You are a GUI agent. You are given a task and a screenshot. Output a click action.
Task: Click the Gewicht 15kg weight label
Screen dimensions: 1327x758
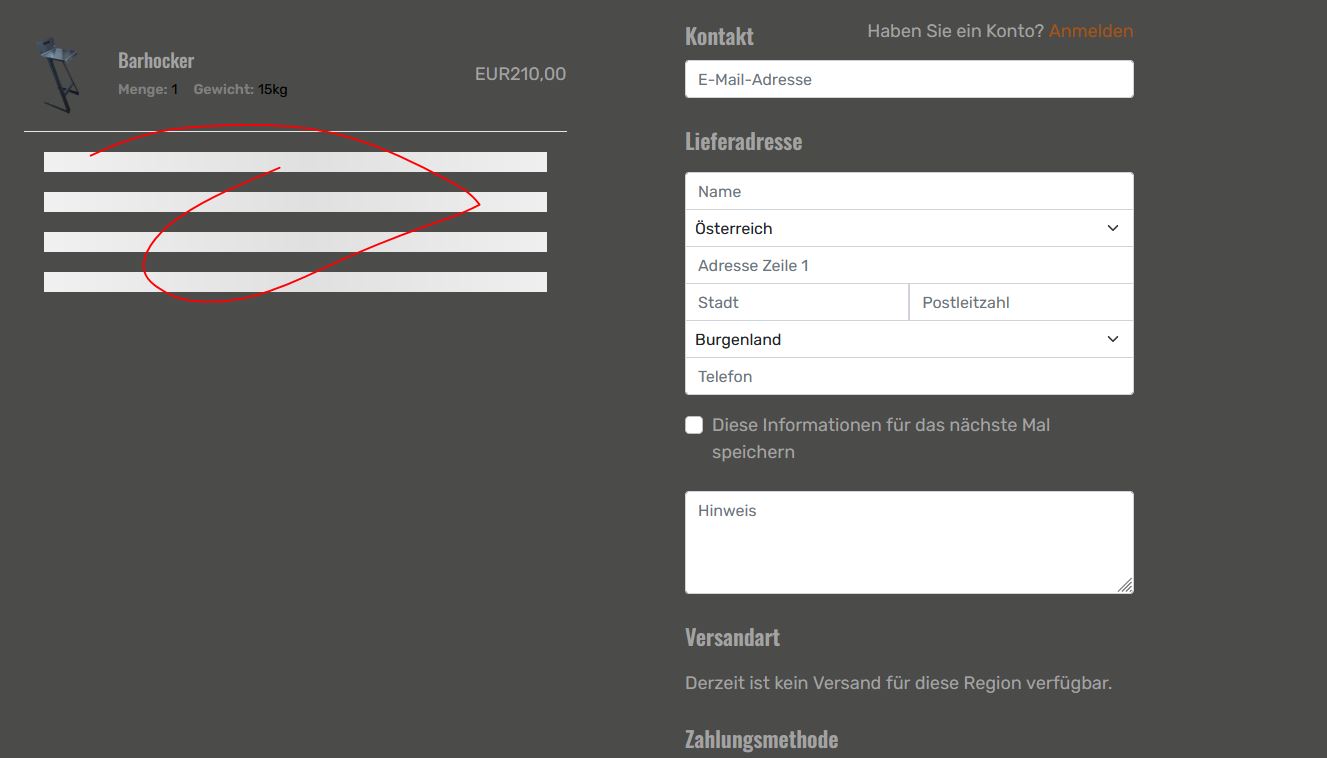point(240,90)
